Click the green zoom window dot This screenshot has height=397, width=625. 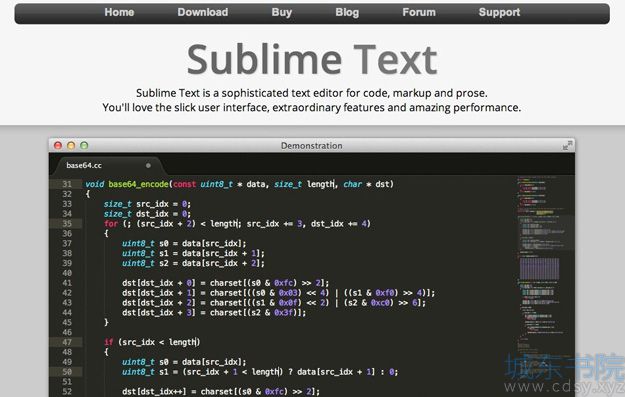[x=84, y=145]
